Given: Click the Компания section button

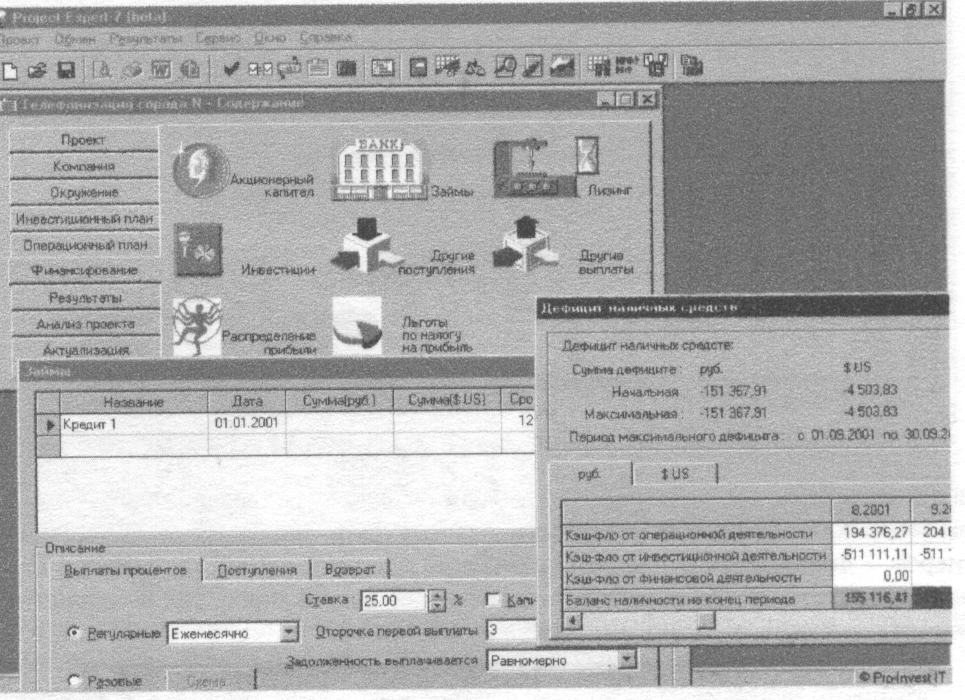Looking at the screenshot, I should pos(84,166).
